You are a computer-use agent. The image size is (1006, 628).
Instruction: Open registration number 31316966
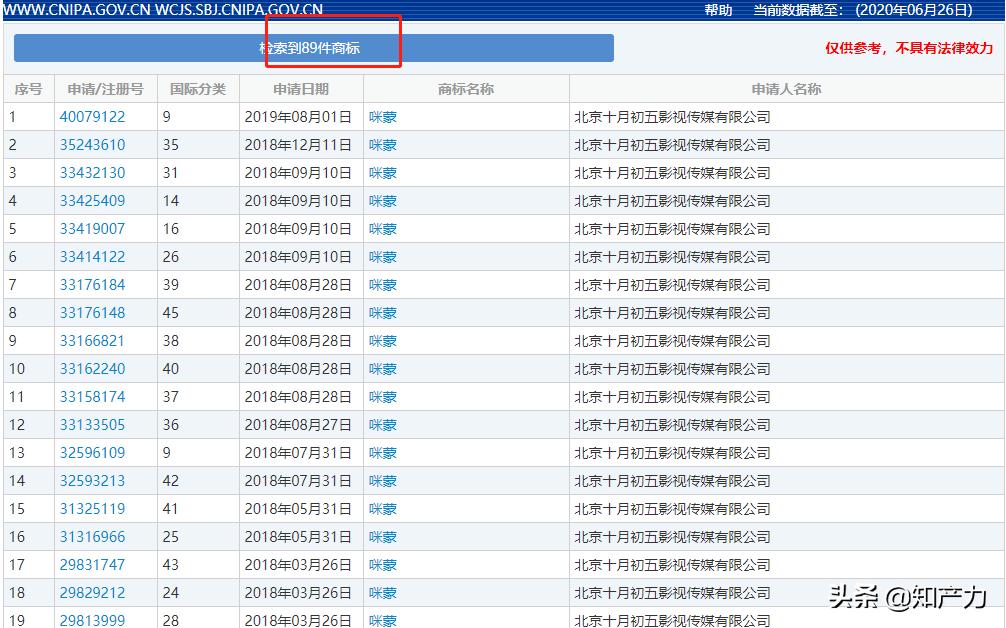tap(92, 537)
